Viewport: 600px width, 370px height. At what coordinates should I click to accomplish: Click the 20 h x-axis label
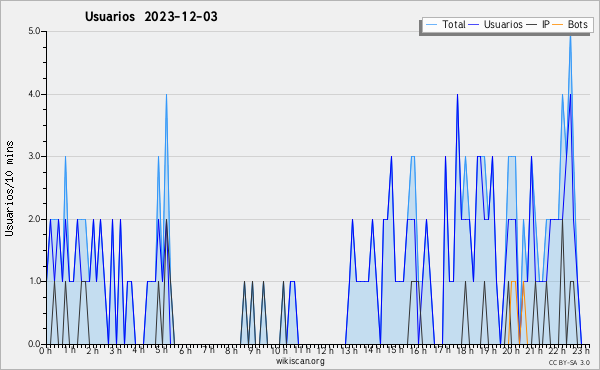point(511,350)
